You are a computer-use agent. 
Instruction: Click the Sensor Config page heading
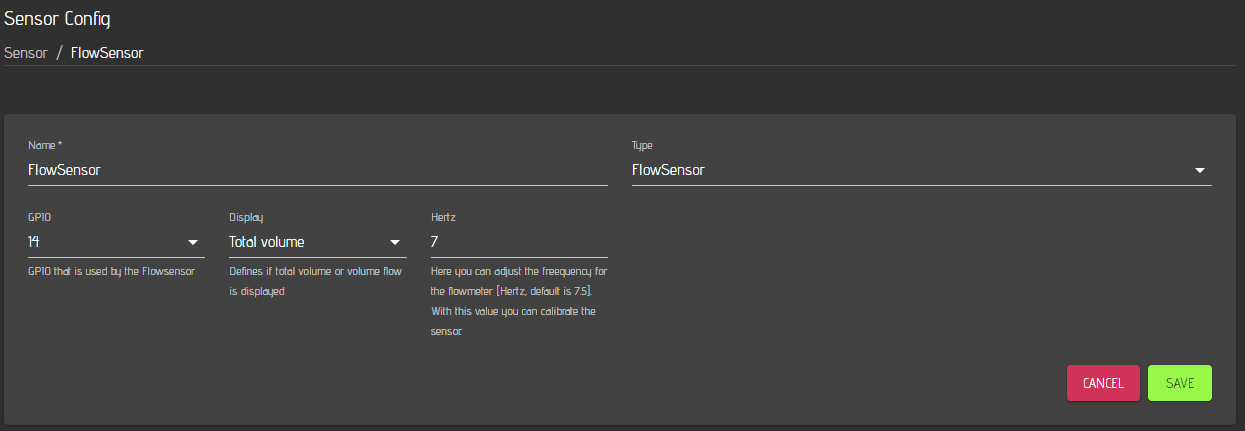(58, 19)
